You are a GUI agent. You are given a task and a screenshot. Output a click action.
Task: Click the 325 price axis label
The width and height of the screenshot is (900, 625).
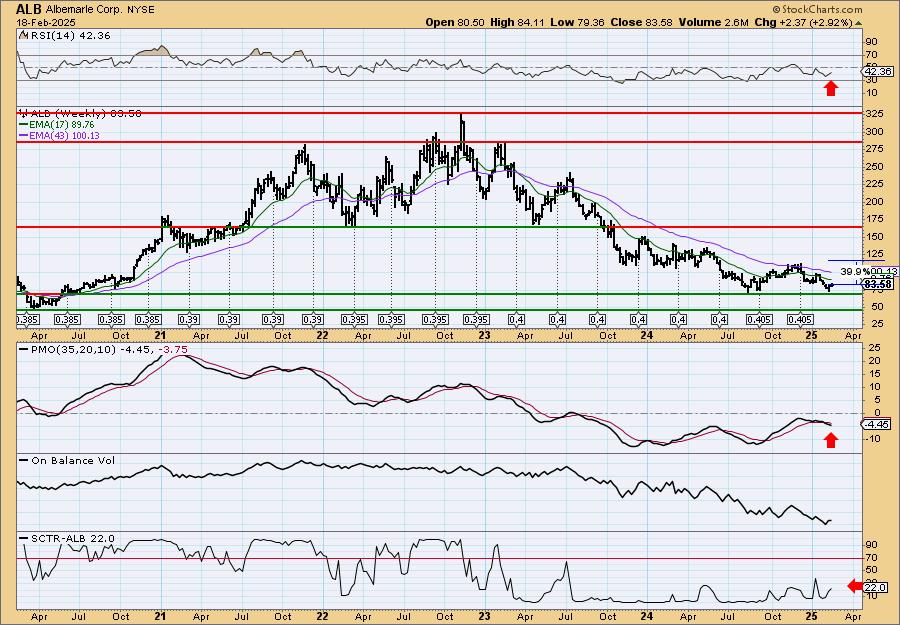click(x=874, y=113)
